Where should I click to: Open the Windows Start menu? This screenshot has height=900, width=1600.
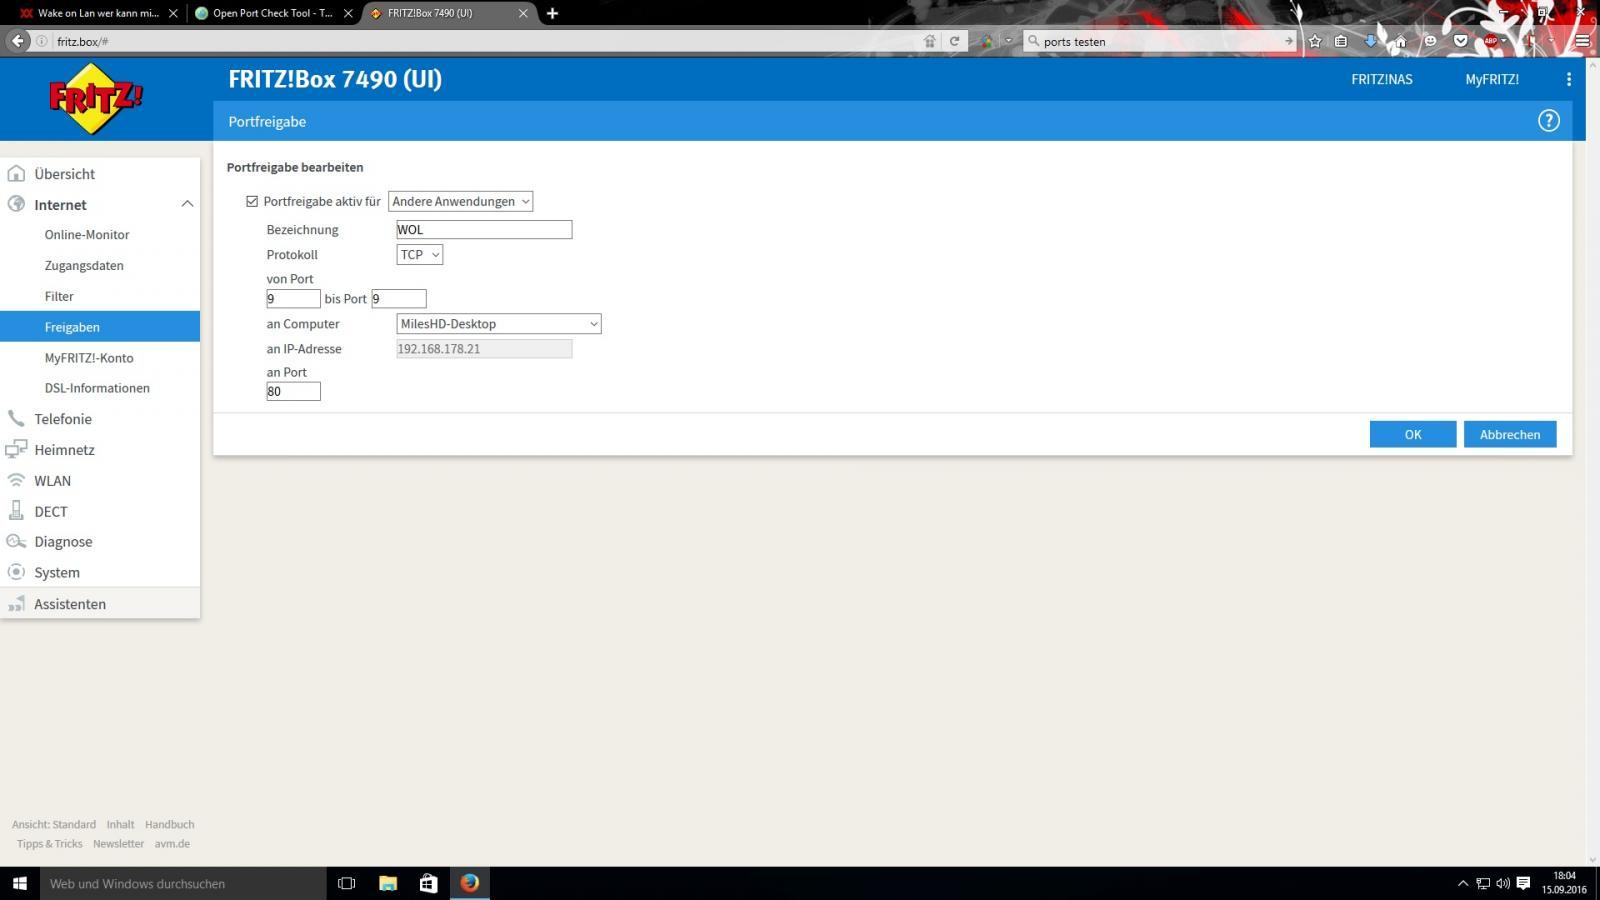tap(19, 883)
